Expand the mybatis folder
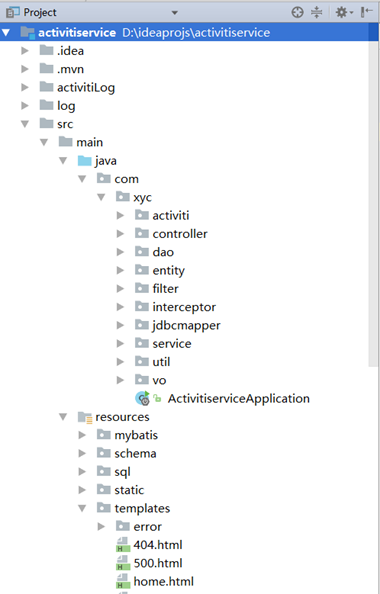Screen dimensions: 380x594 (x=82, y=435)
